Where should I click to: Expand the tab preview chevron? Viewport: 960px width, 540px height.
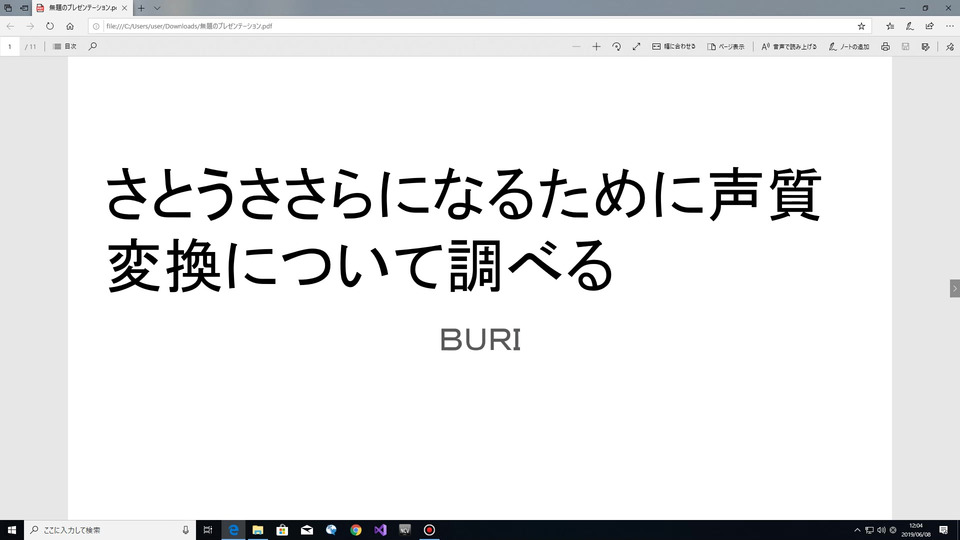point(157,8)
